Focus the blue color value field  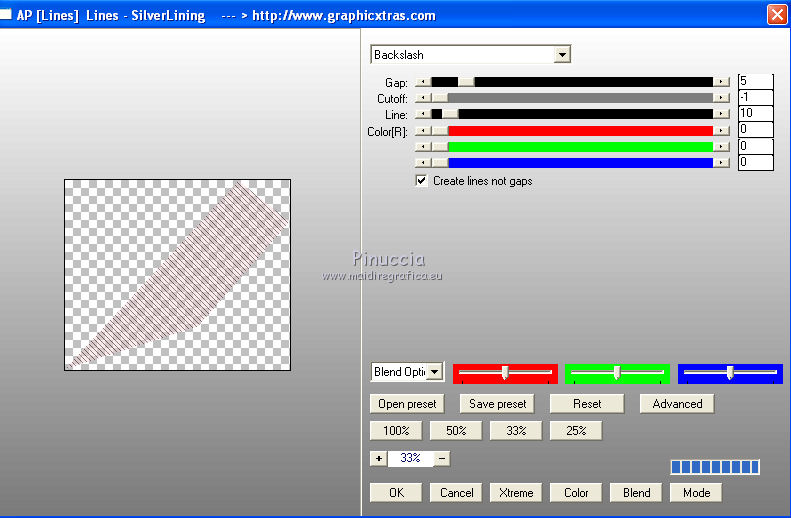755,162
